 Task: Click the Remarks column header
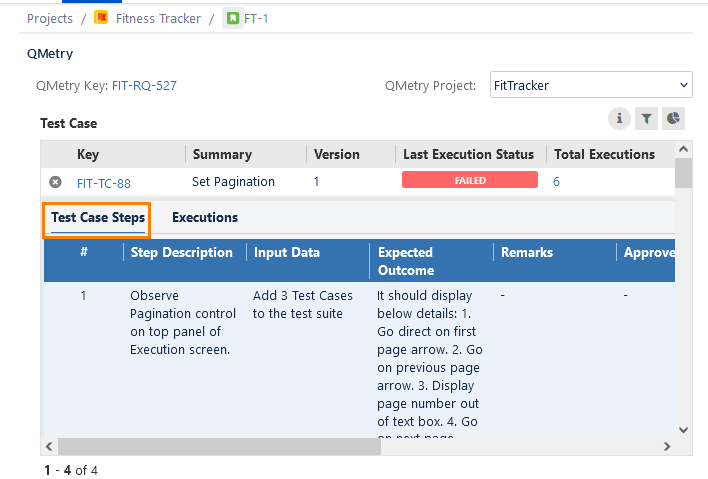pyautogui.click(x=527, y=252)
